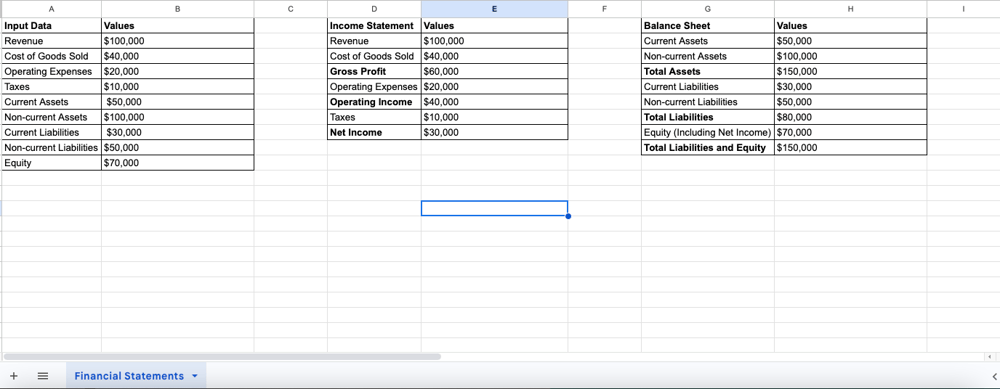Select the "Balance Sheet" header cell

pyautogui.click(x=708, y=26)
